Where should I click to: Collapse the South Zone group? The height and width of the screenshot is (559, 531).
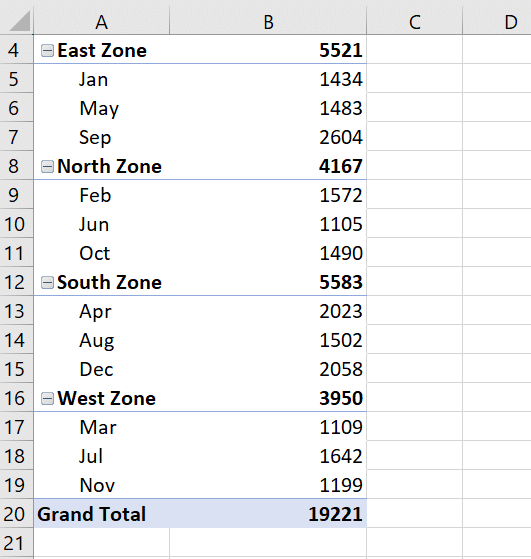(47, 282)
